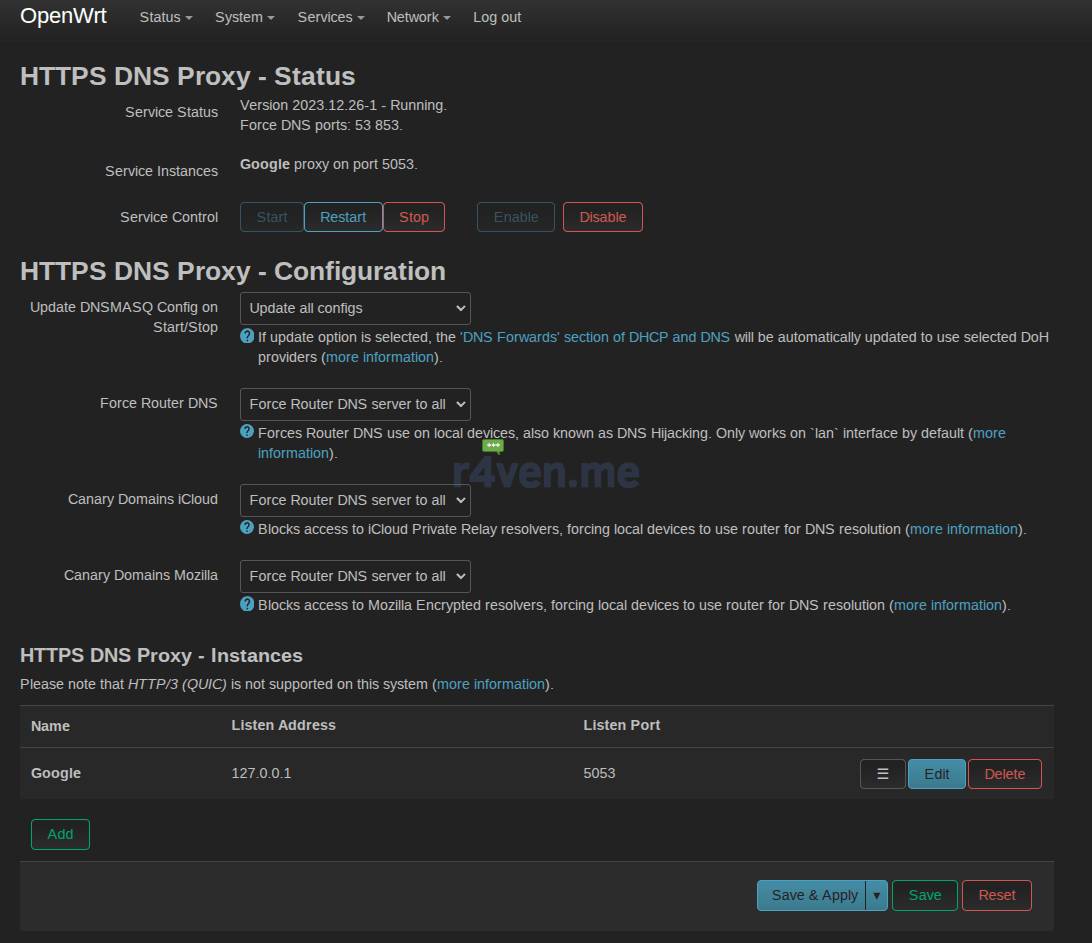
Task: Click help icon under Force Router DNS
Action: (x=247, y=432)
